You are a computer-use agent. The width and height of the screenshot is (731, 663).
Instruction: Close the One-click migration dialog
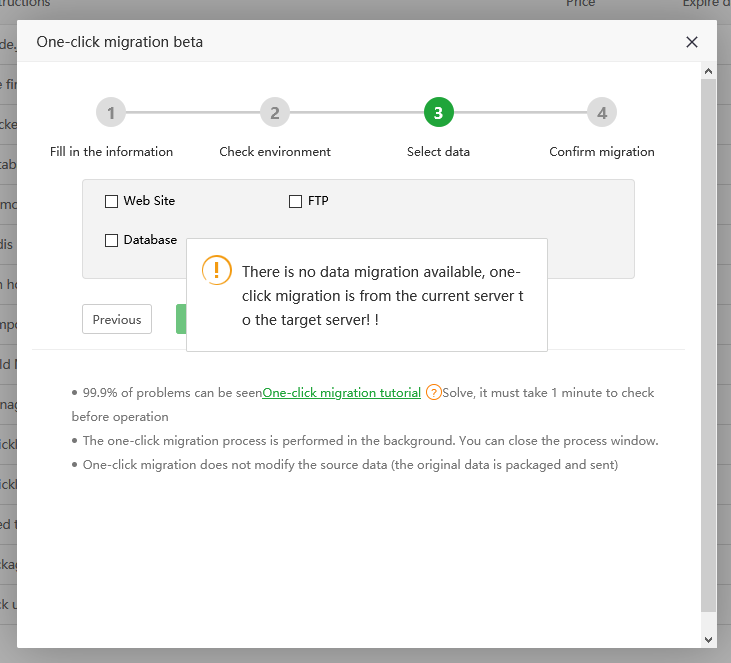point(692,42)
